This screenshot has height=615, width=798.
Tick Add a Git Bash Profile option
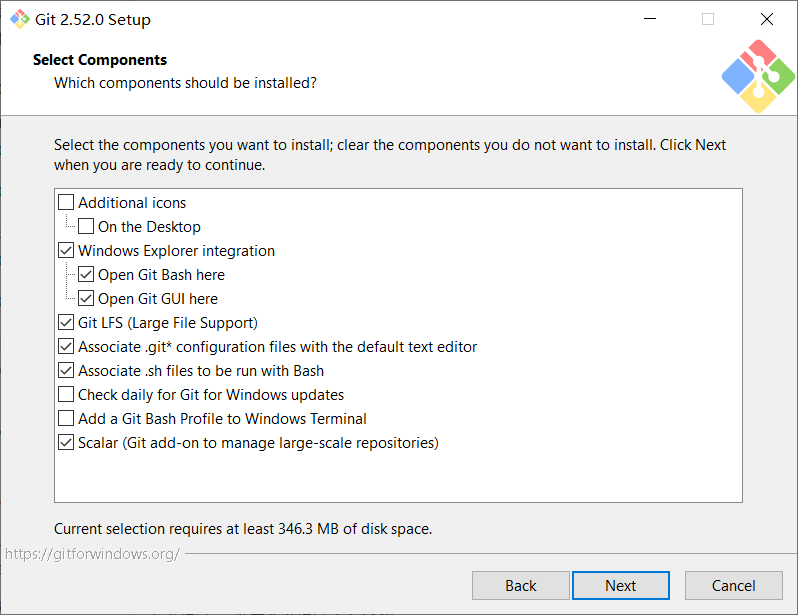coord(66,419)
